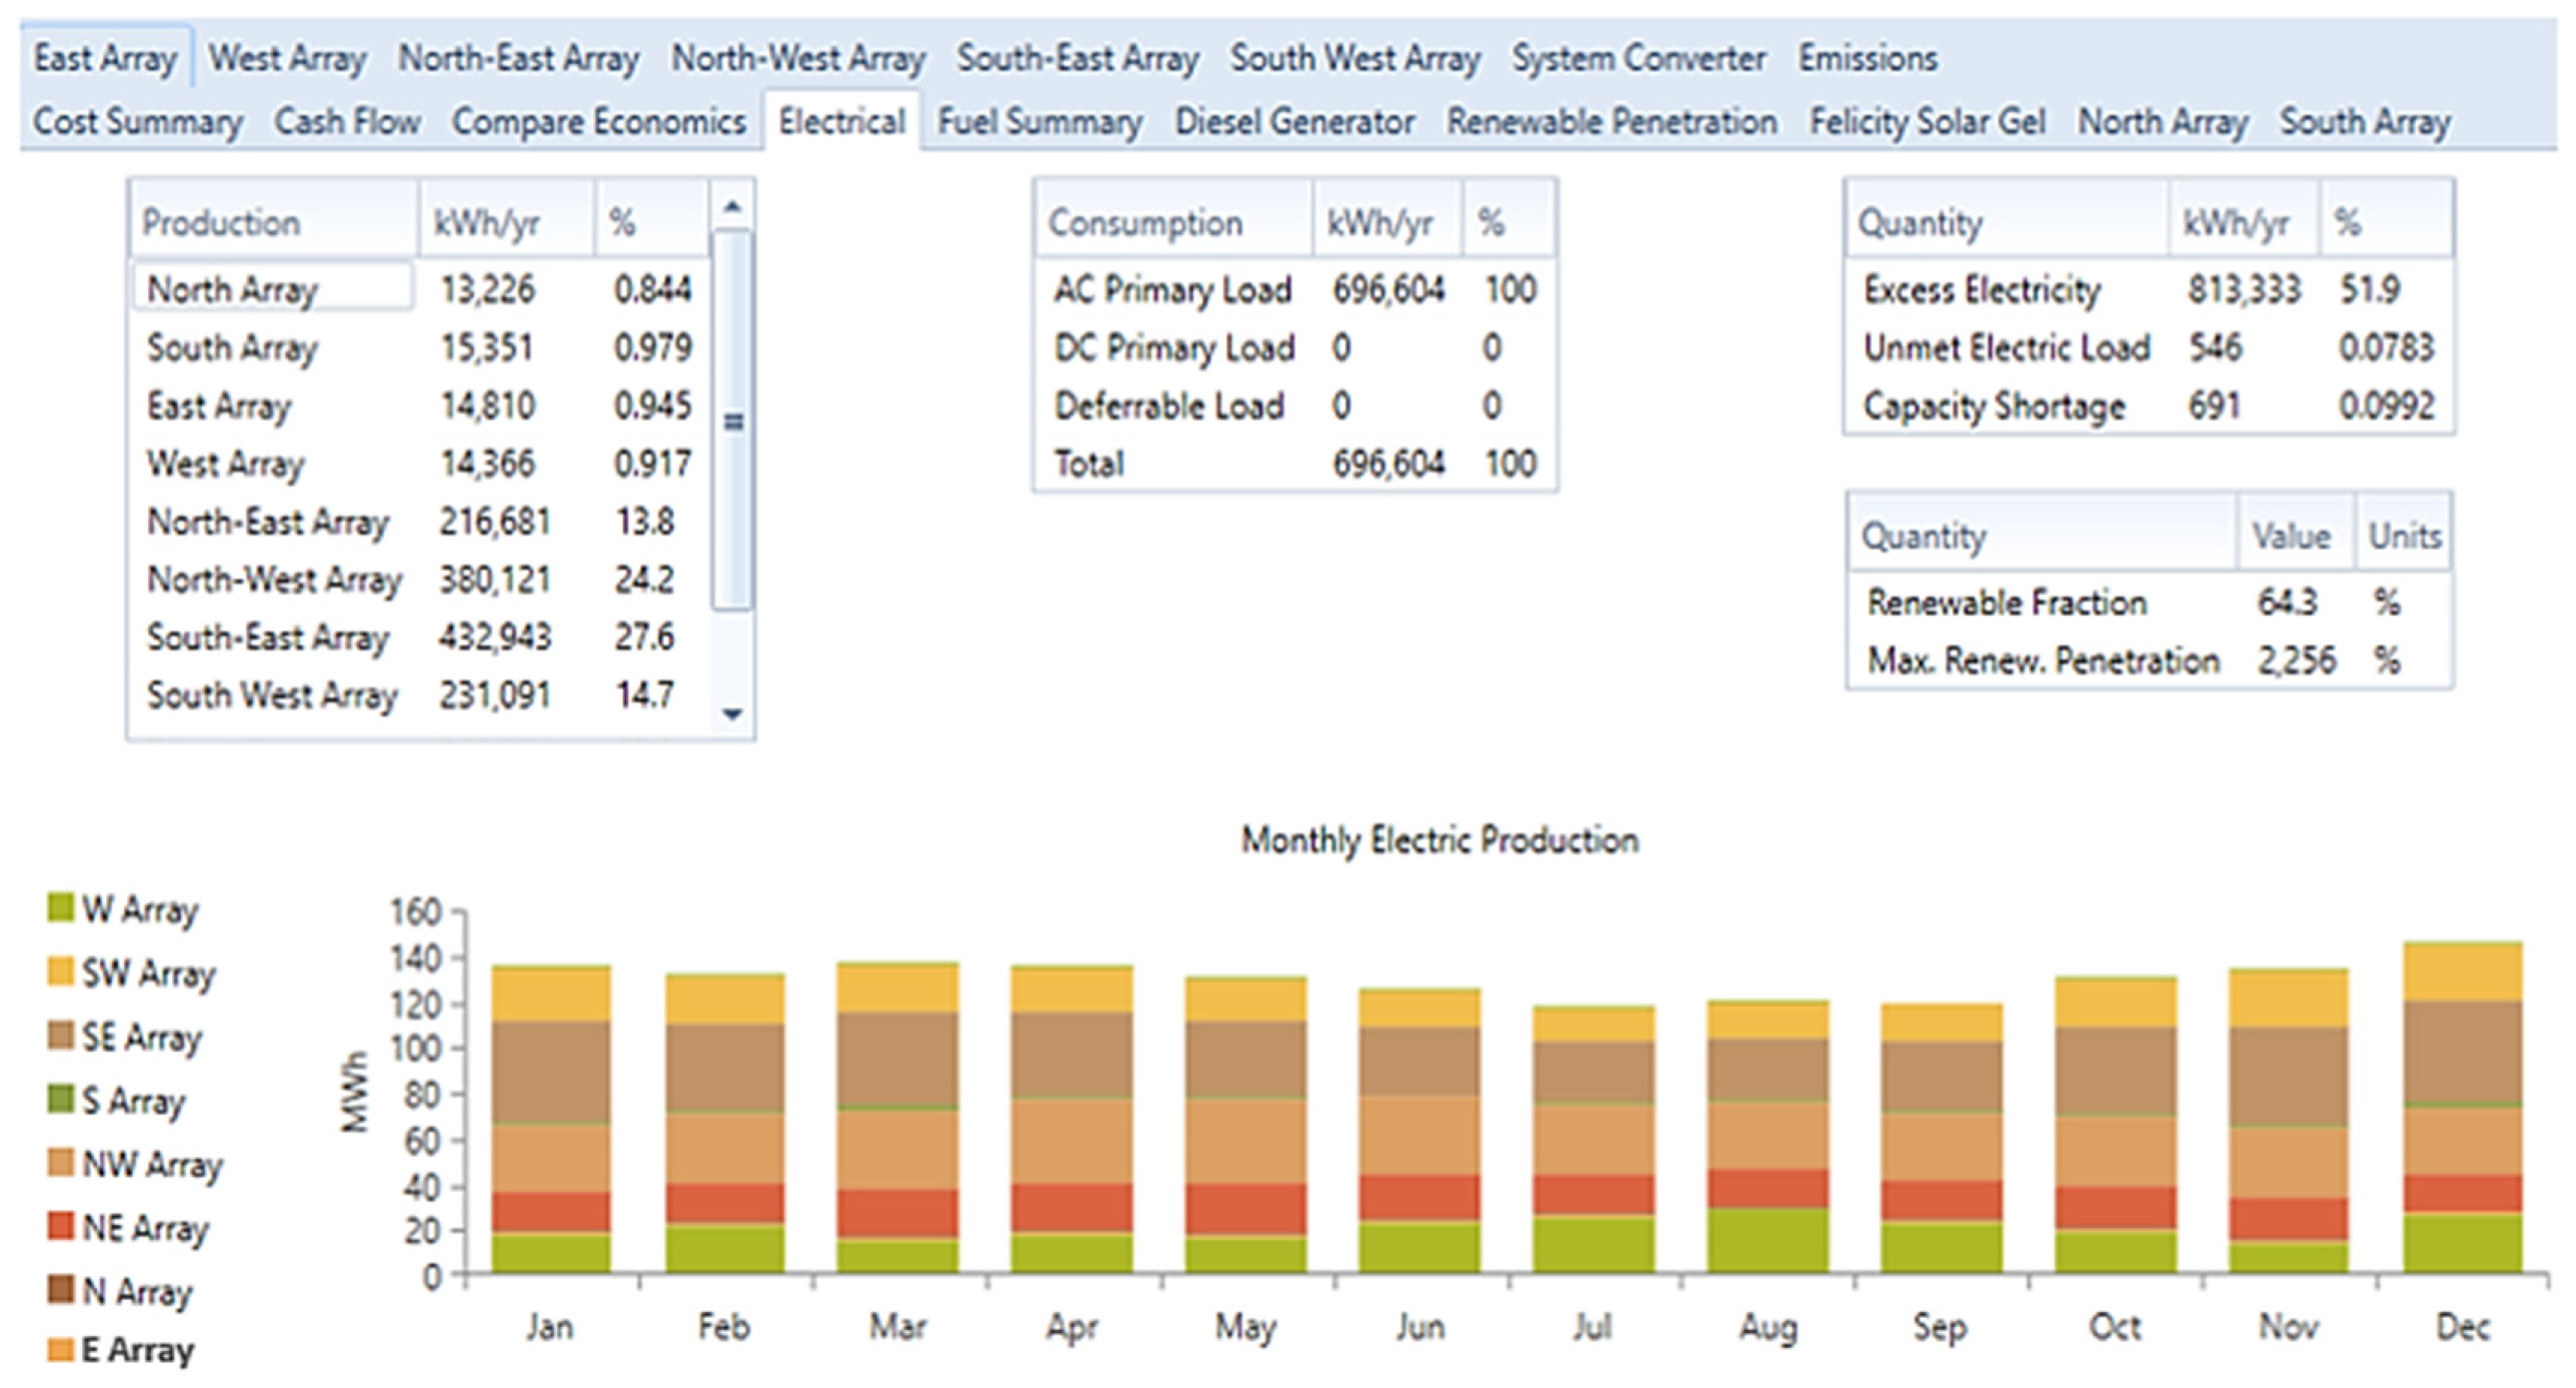Select the South West Array production row
Image resolution: width=2576 pixels, height=1388 pixels.
point(420,695)
